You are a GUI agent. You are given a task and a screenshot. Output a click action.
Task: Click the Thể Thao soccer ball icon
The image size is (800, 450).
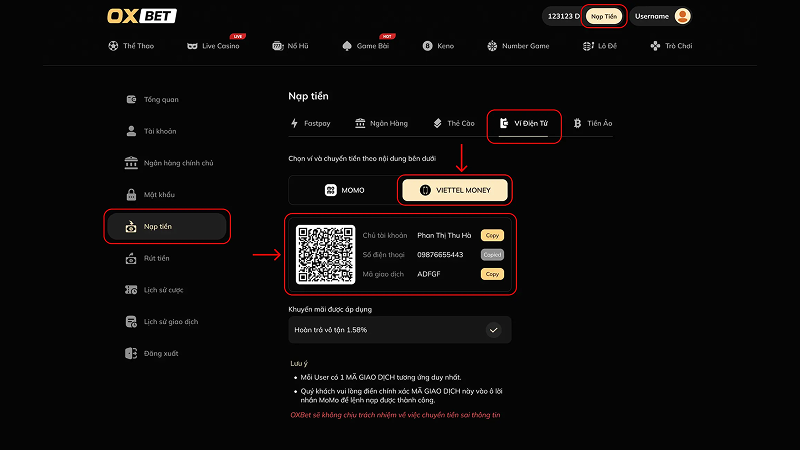pyautogui.click(x=113, y=46)
